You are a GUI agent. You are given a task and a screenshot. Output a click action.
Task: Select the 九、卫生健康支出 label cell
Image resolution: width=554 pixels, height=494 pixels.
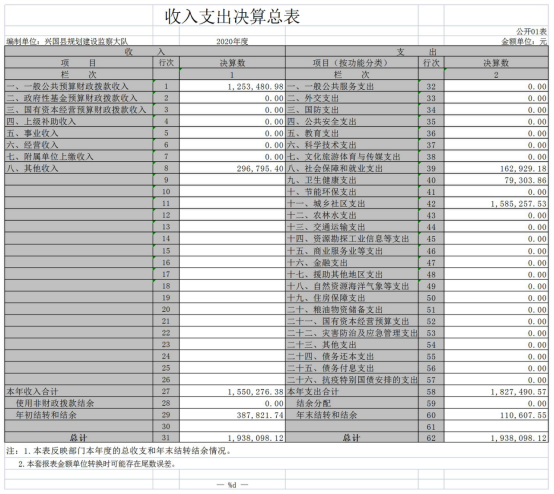[x=352, y=180]
